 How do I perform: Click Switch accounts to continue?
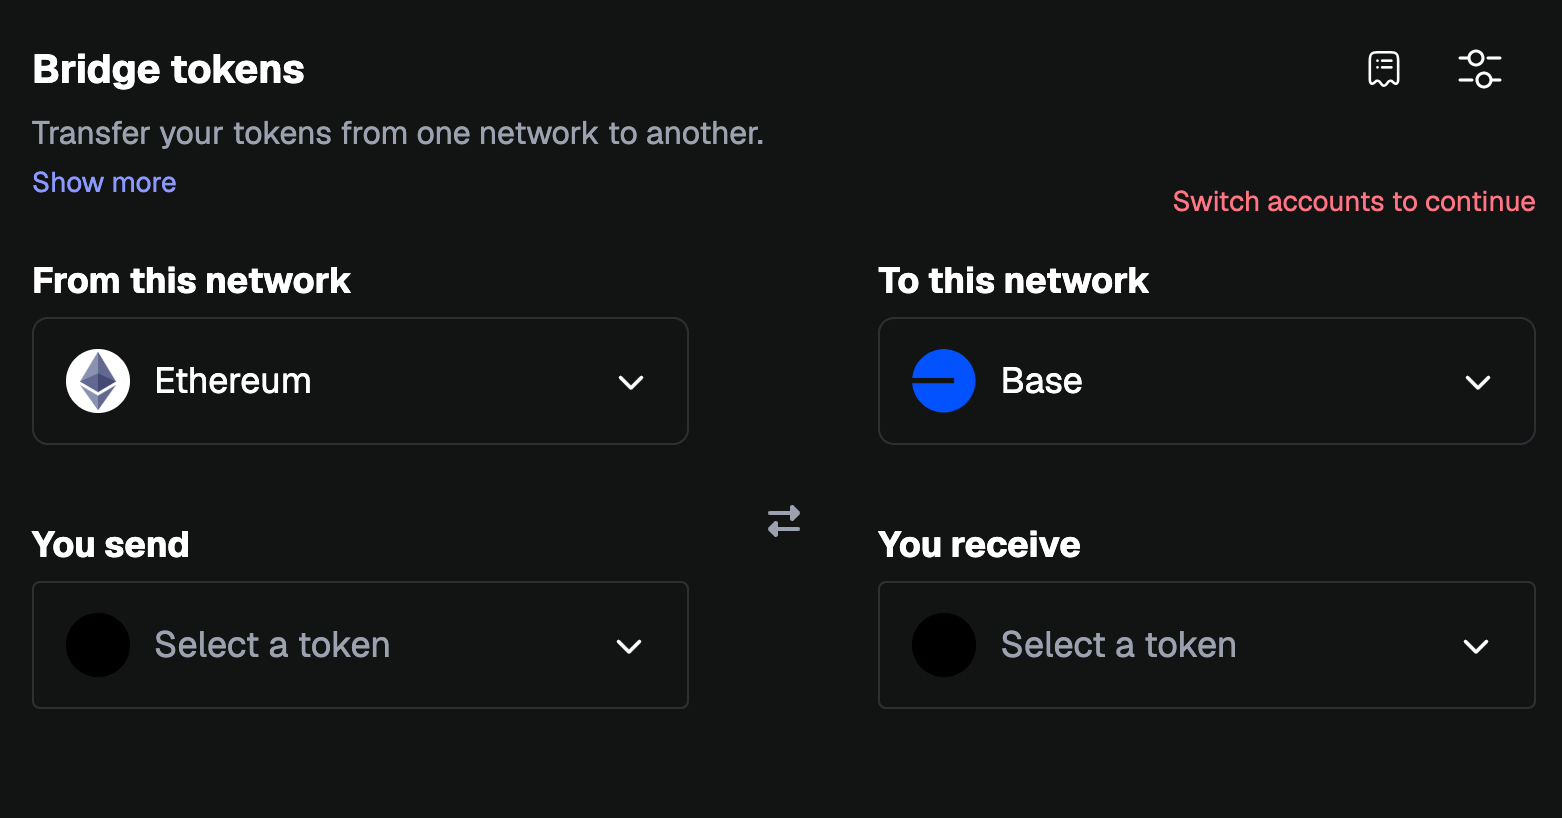[x=1354, y=201]
